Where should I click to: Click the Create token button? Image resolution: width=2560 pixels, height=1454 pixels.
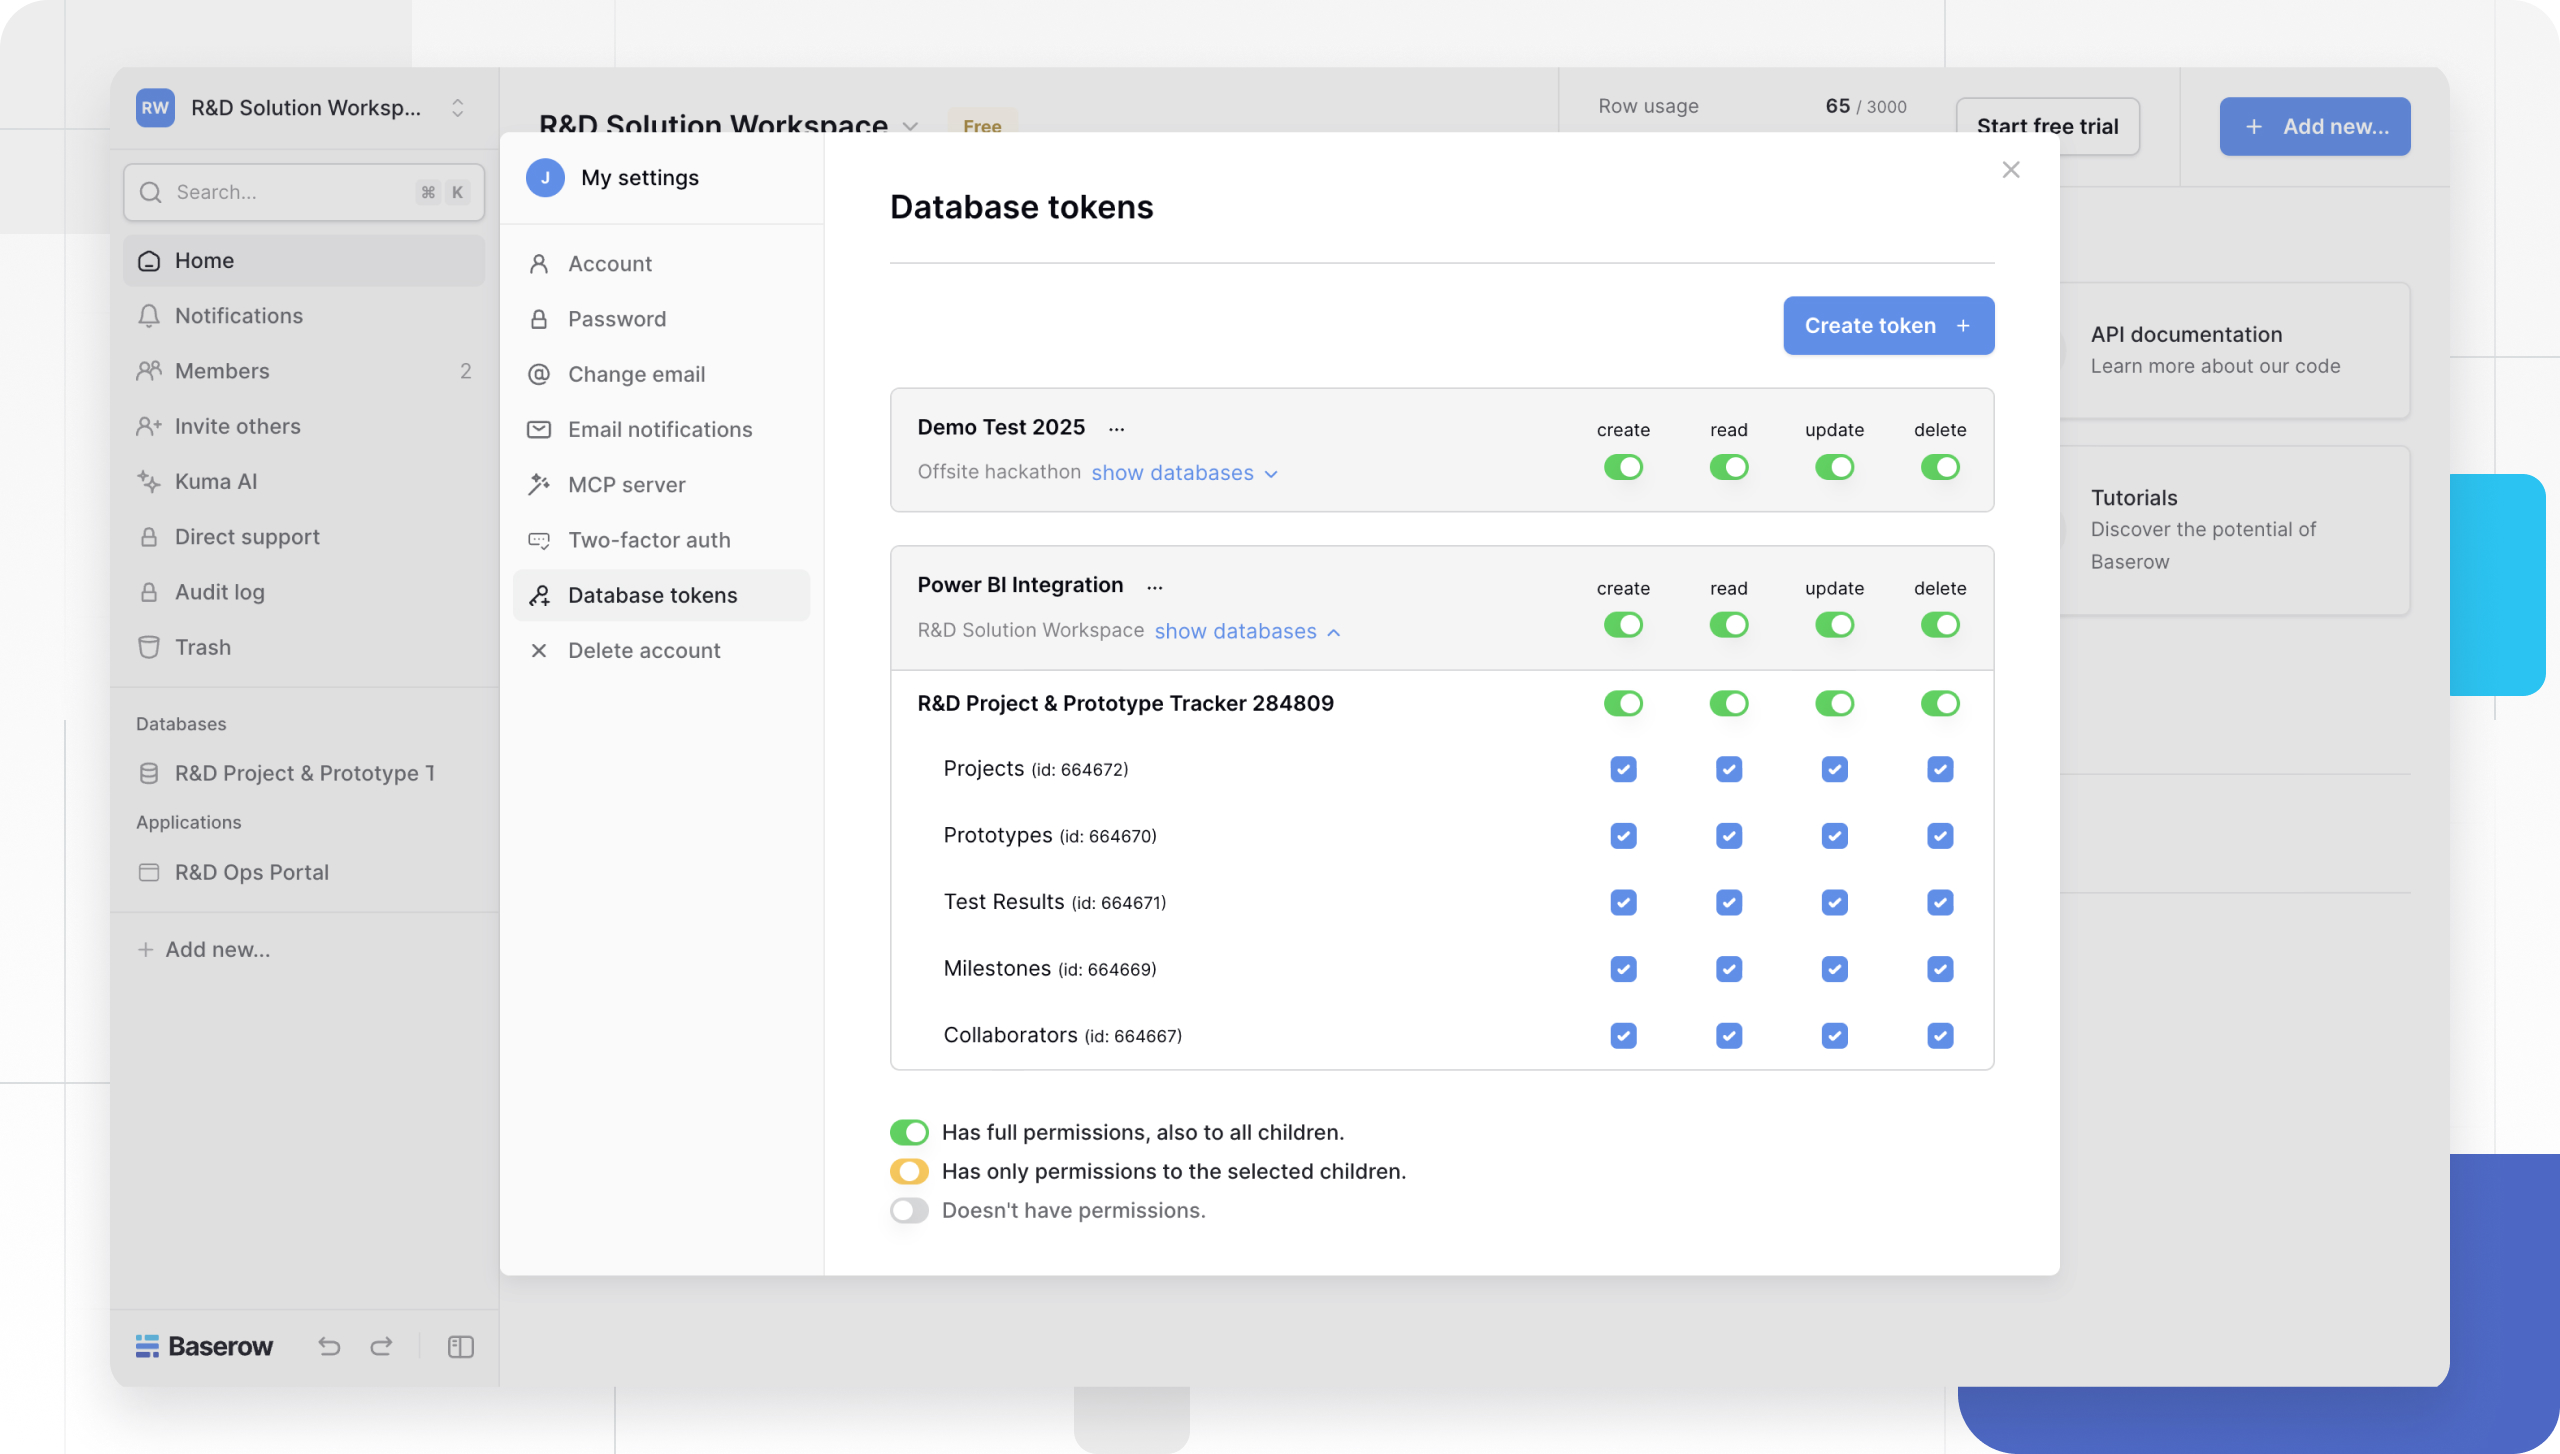tap(1887, 325)
